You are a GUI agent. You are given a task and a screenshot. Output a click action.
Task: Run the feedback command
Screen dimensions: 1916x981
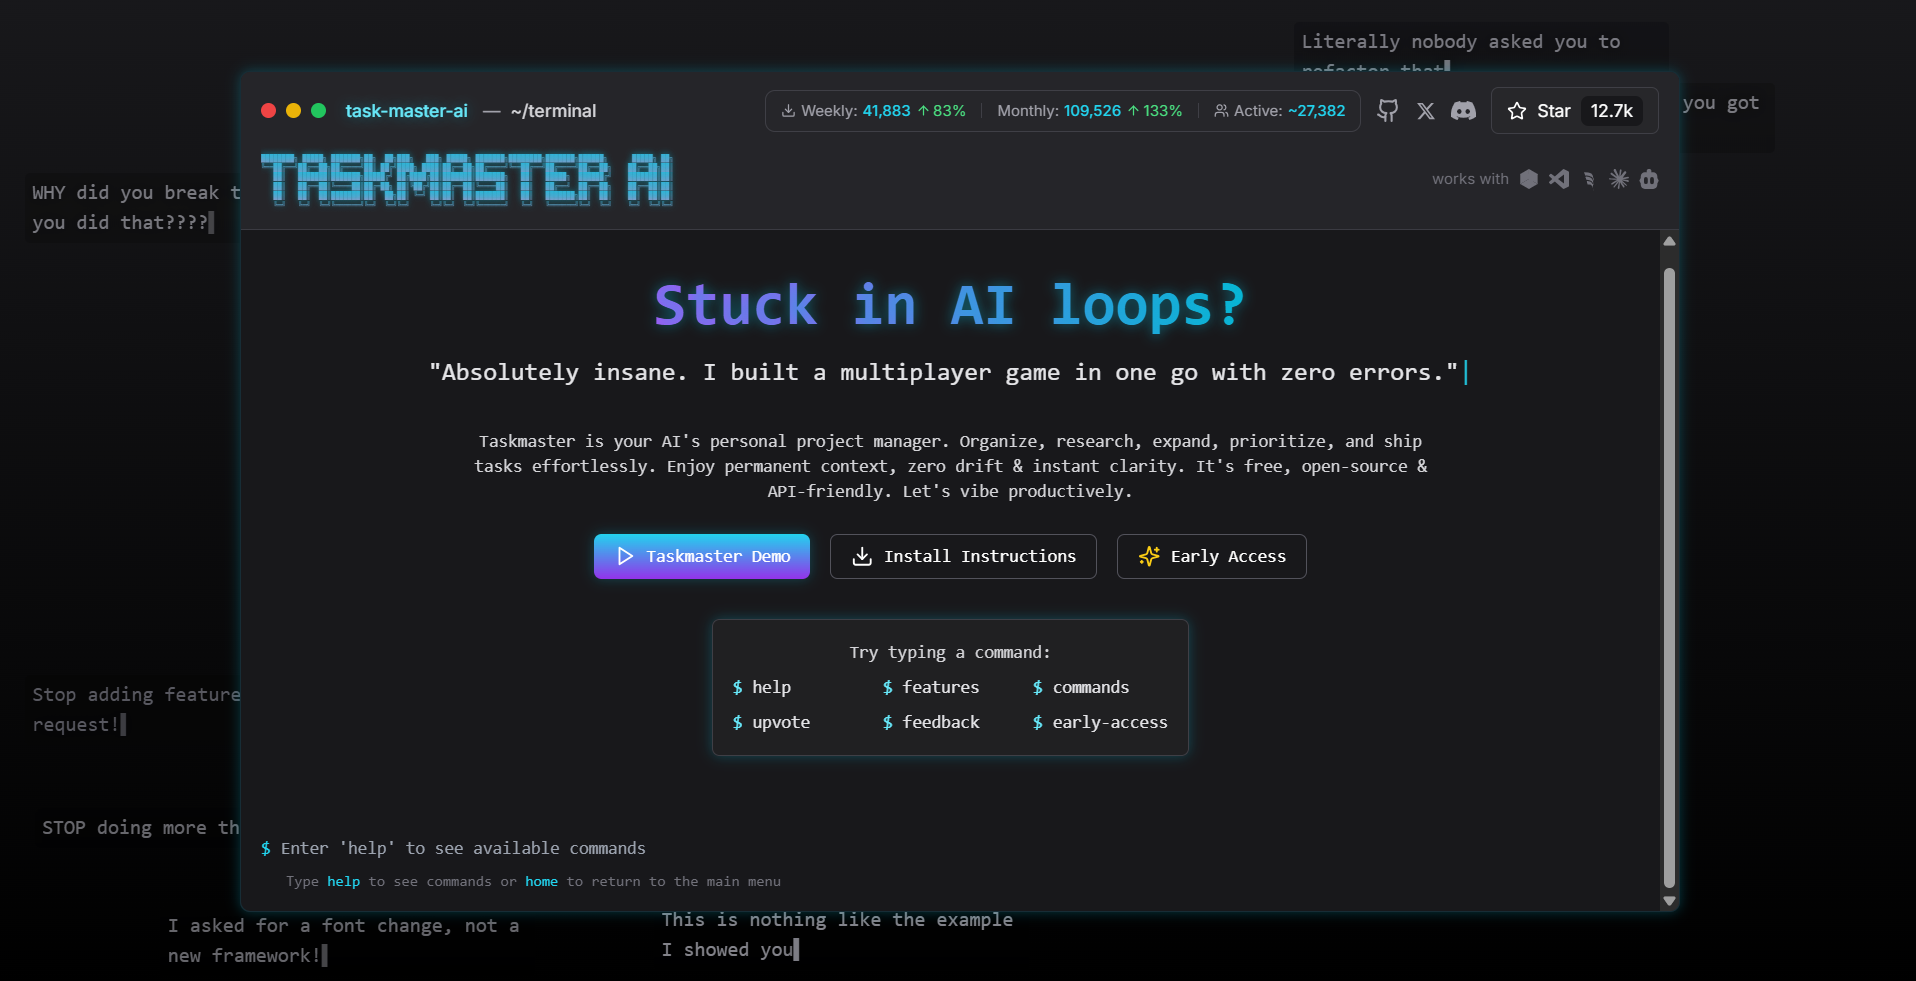pos(931,722)
